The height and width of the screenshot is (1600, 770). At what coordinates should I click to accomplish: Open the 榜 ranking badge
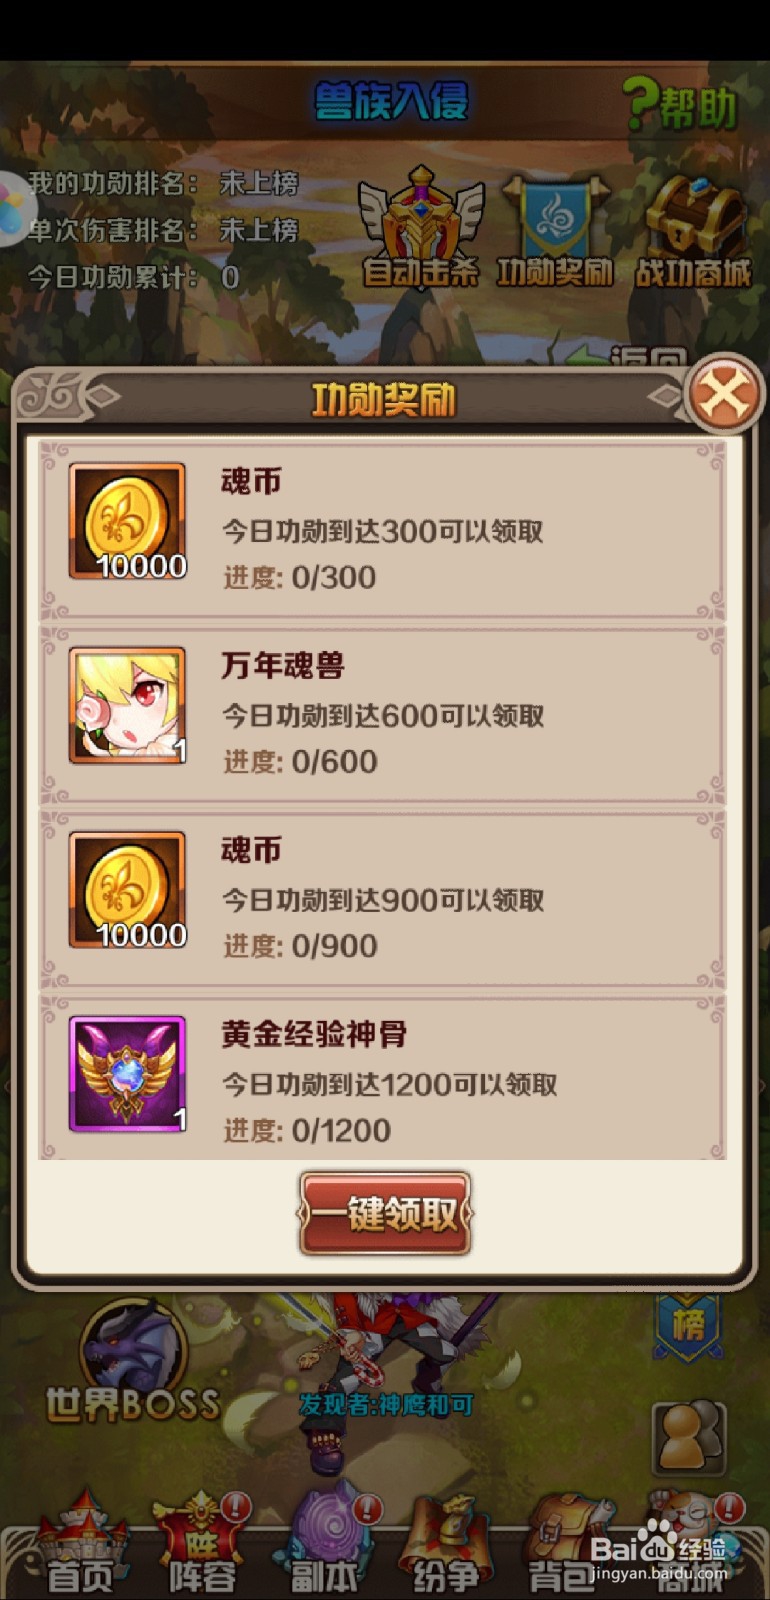click(x=688, y=1327)
